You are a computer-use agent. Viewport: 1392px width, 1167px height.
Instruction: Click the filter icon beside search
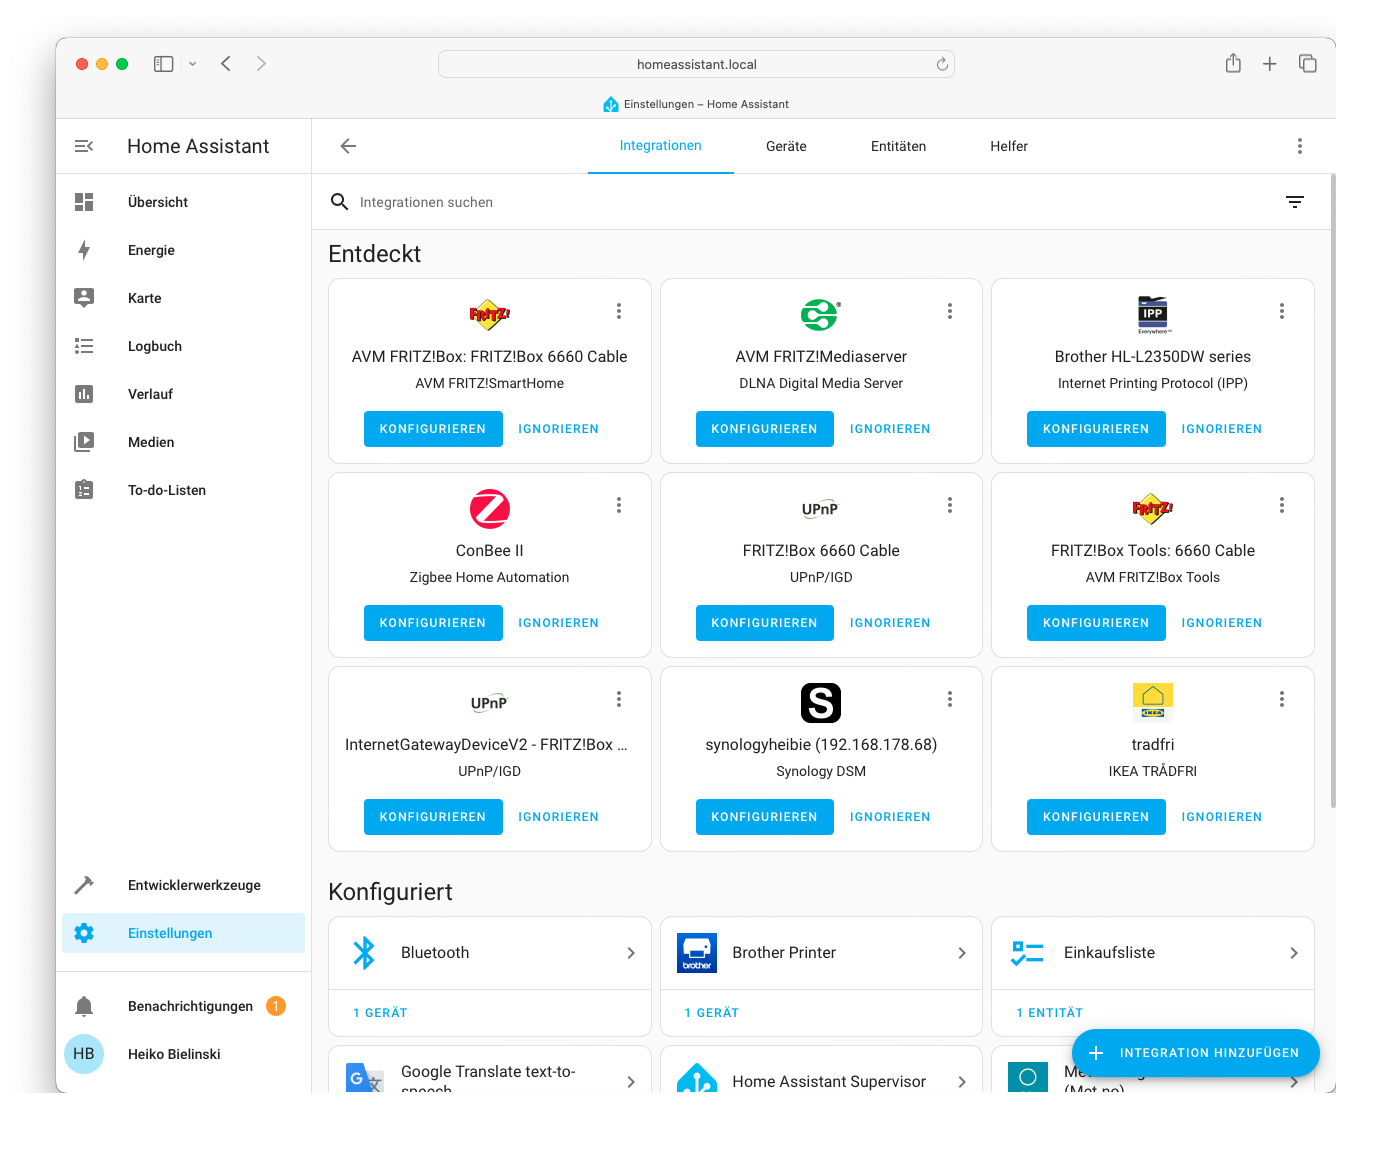1294,202
